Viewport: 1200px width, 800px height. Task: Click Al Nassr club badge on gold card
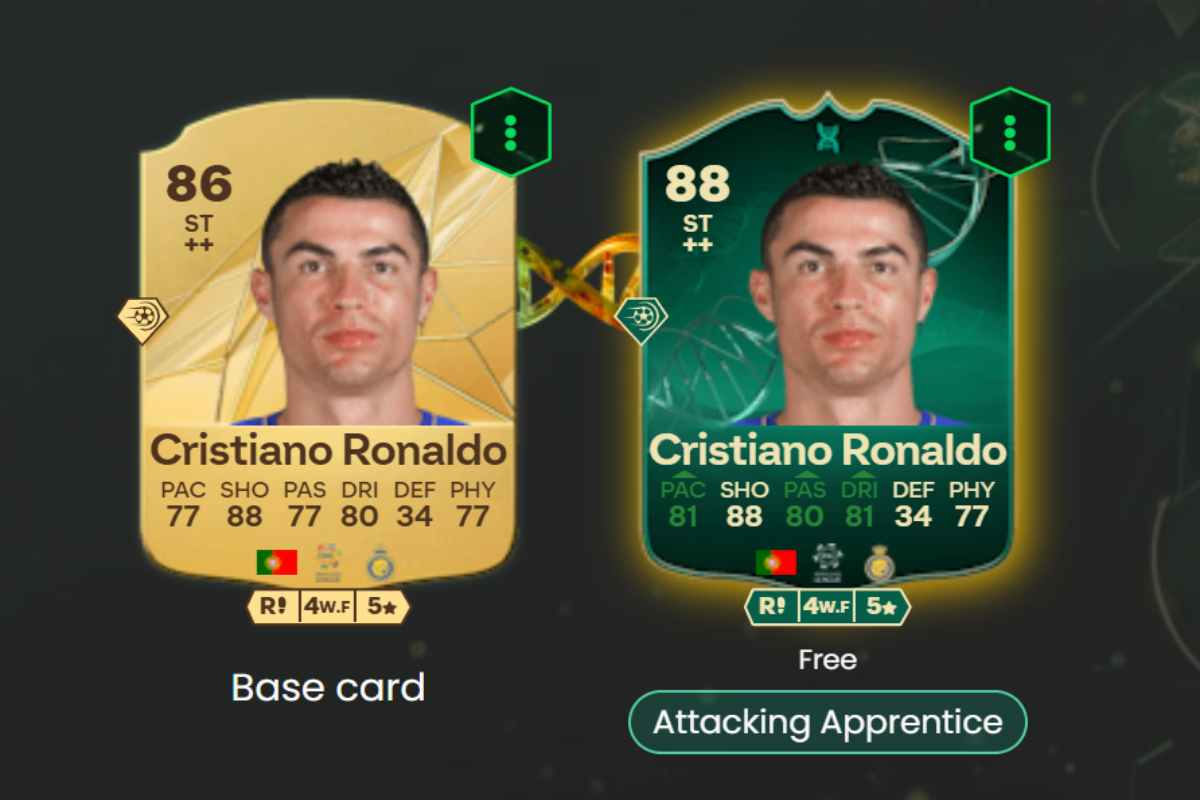tap(381, 563)
